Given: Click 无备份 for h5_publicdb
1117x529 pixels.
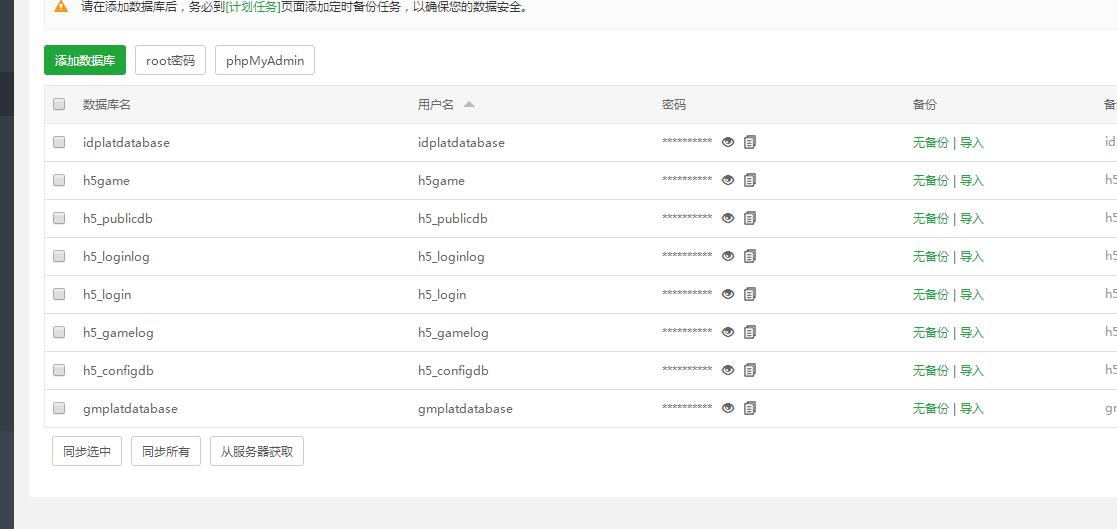Looking at the screenshot, I should [x=930, y=219].
